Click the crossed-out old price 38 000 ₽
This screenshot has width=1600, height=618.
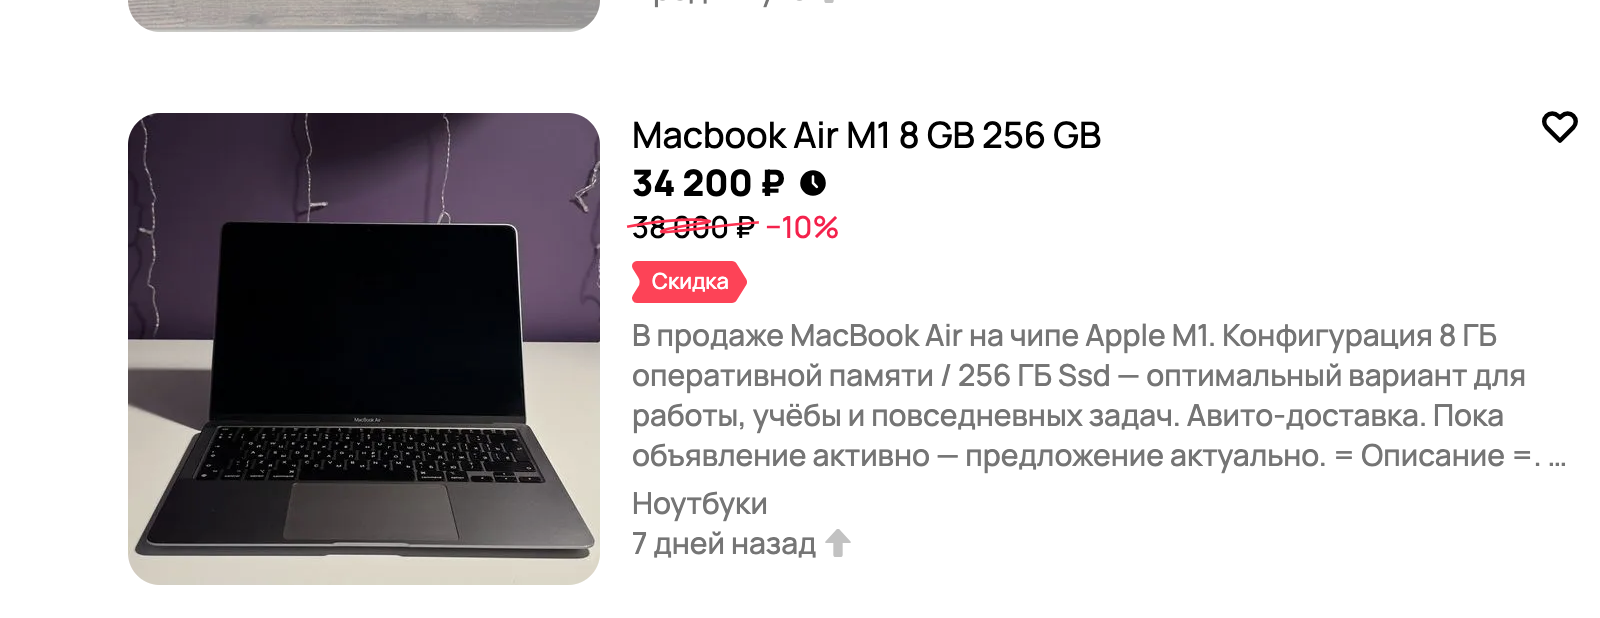click(693, 228)
